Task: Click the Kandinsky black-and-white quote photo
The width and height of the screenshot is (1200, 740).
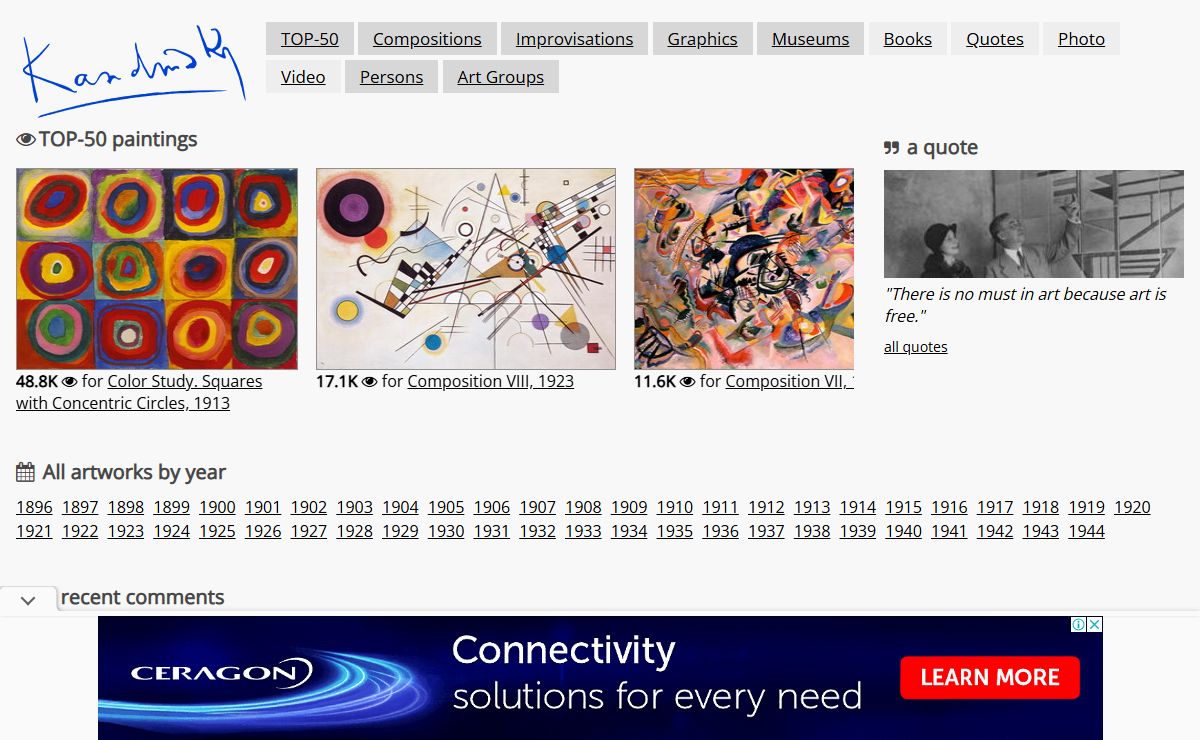Action: (x=1034, y=224)
